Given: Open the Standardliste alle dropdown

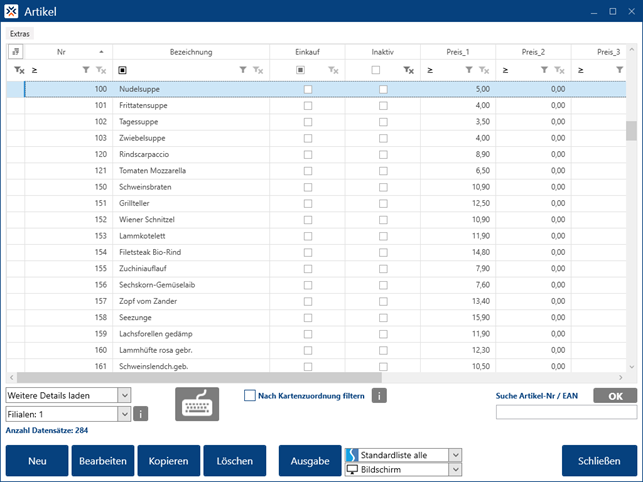Looking at the screenshot, I should coord(456,455).
